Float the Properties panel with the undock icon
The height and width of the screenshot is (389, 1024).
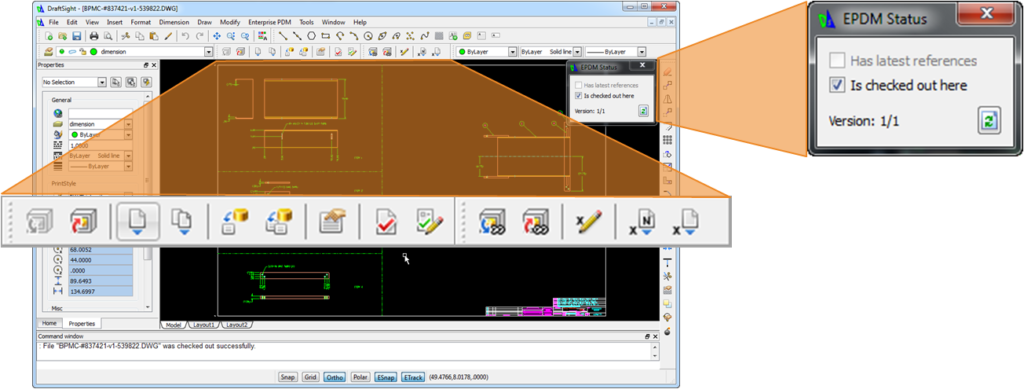click(146, 65)
